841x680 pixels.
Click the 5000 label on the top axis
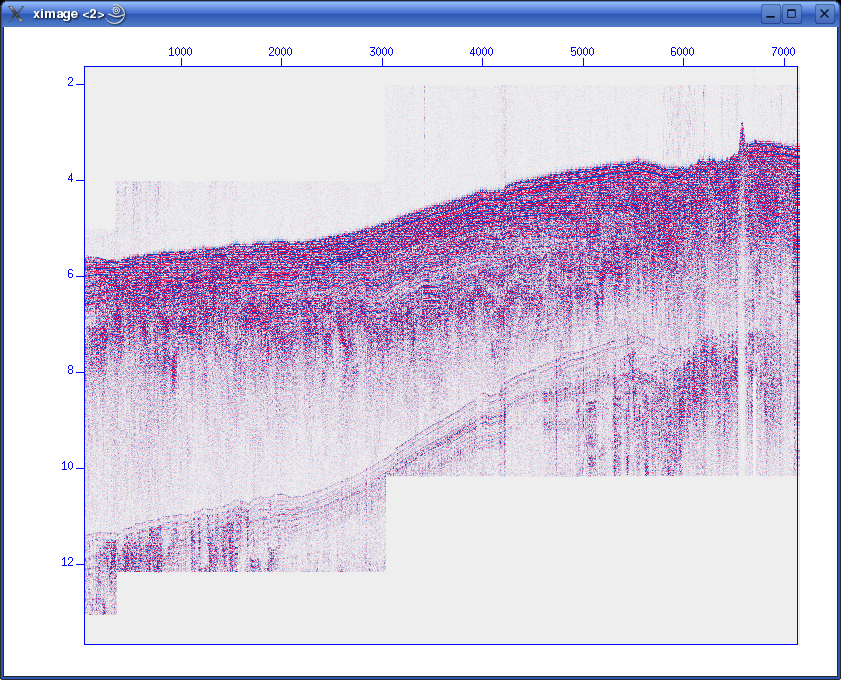tap(582, 51)
